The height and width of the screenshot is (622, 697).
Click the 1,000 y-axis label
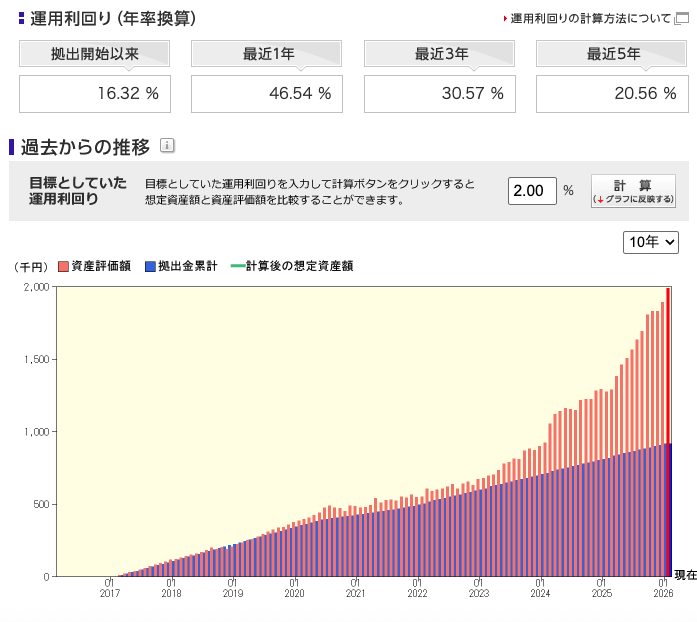click(36, 432)
